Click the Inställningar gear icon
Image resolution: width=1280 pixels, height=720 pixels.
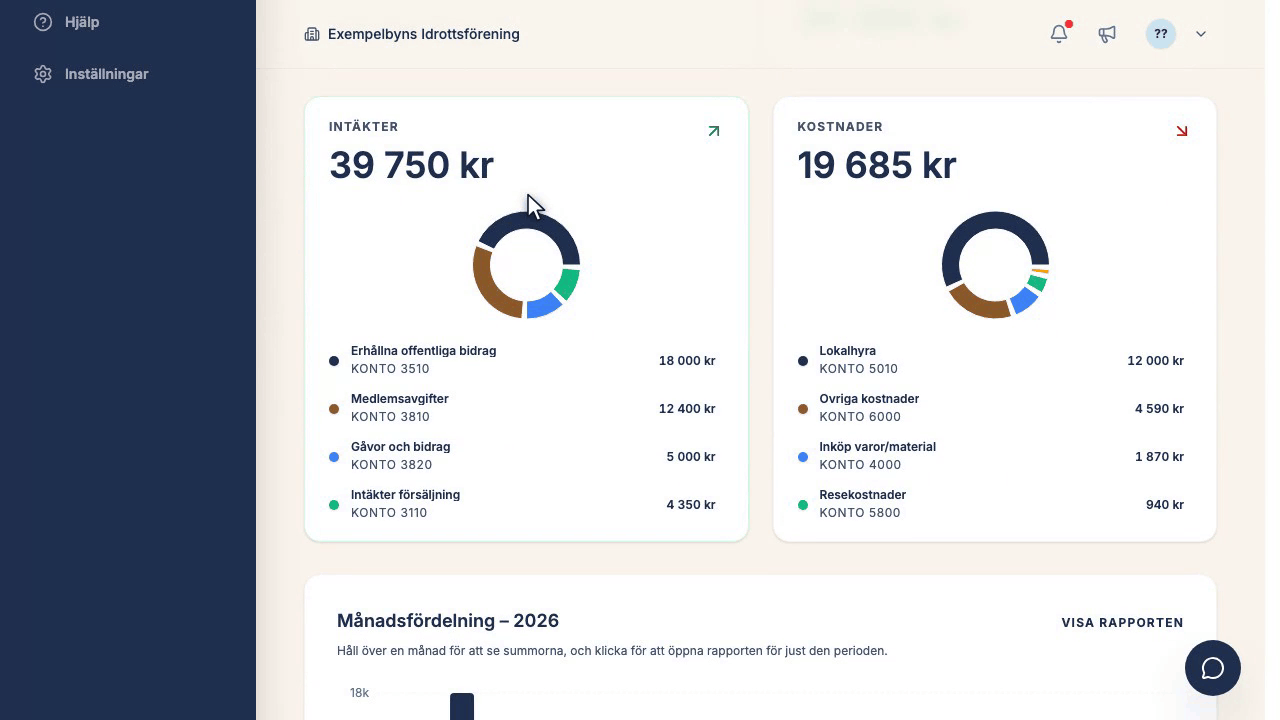pos(43,74)
